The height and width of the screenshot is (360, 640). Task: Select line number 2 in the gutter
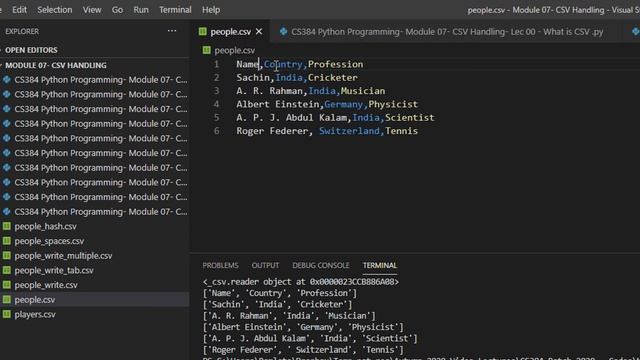[216, 78]
